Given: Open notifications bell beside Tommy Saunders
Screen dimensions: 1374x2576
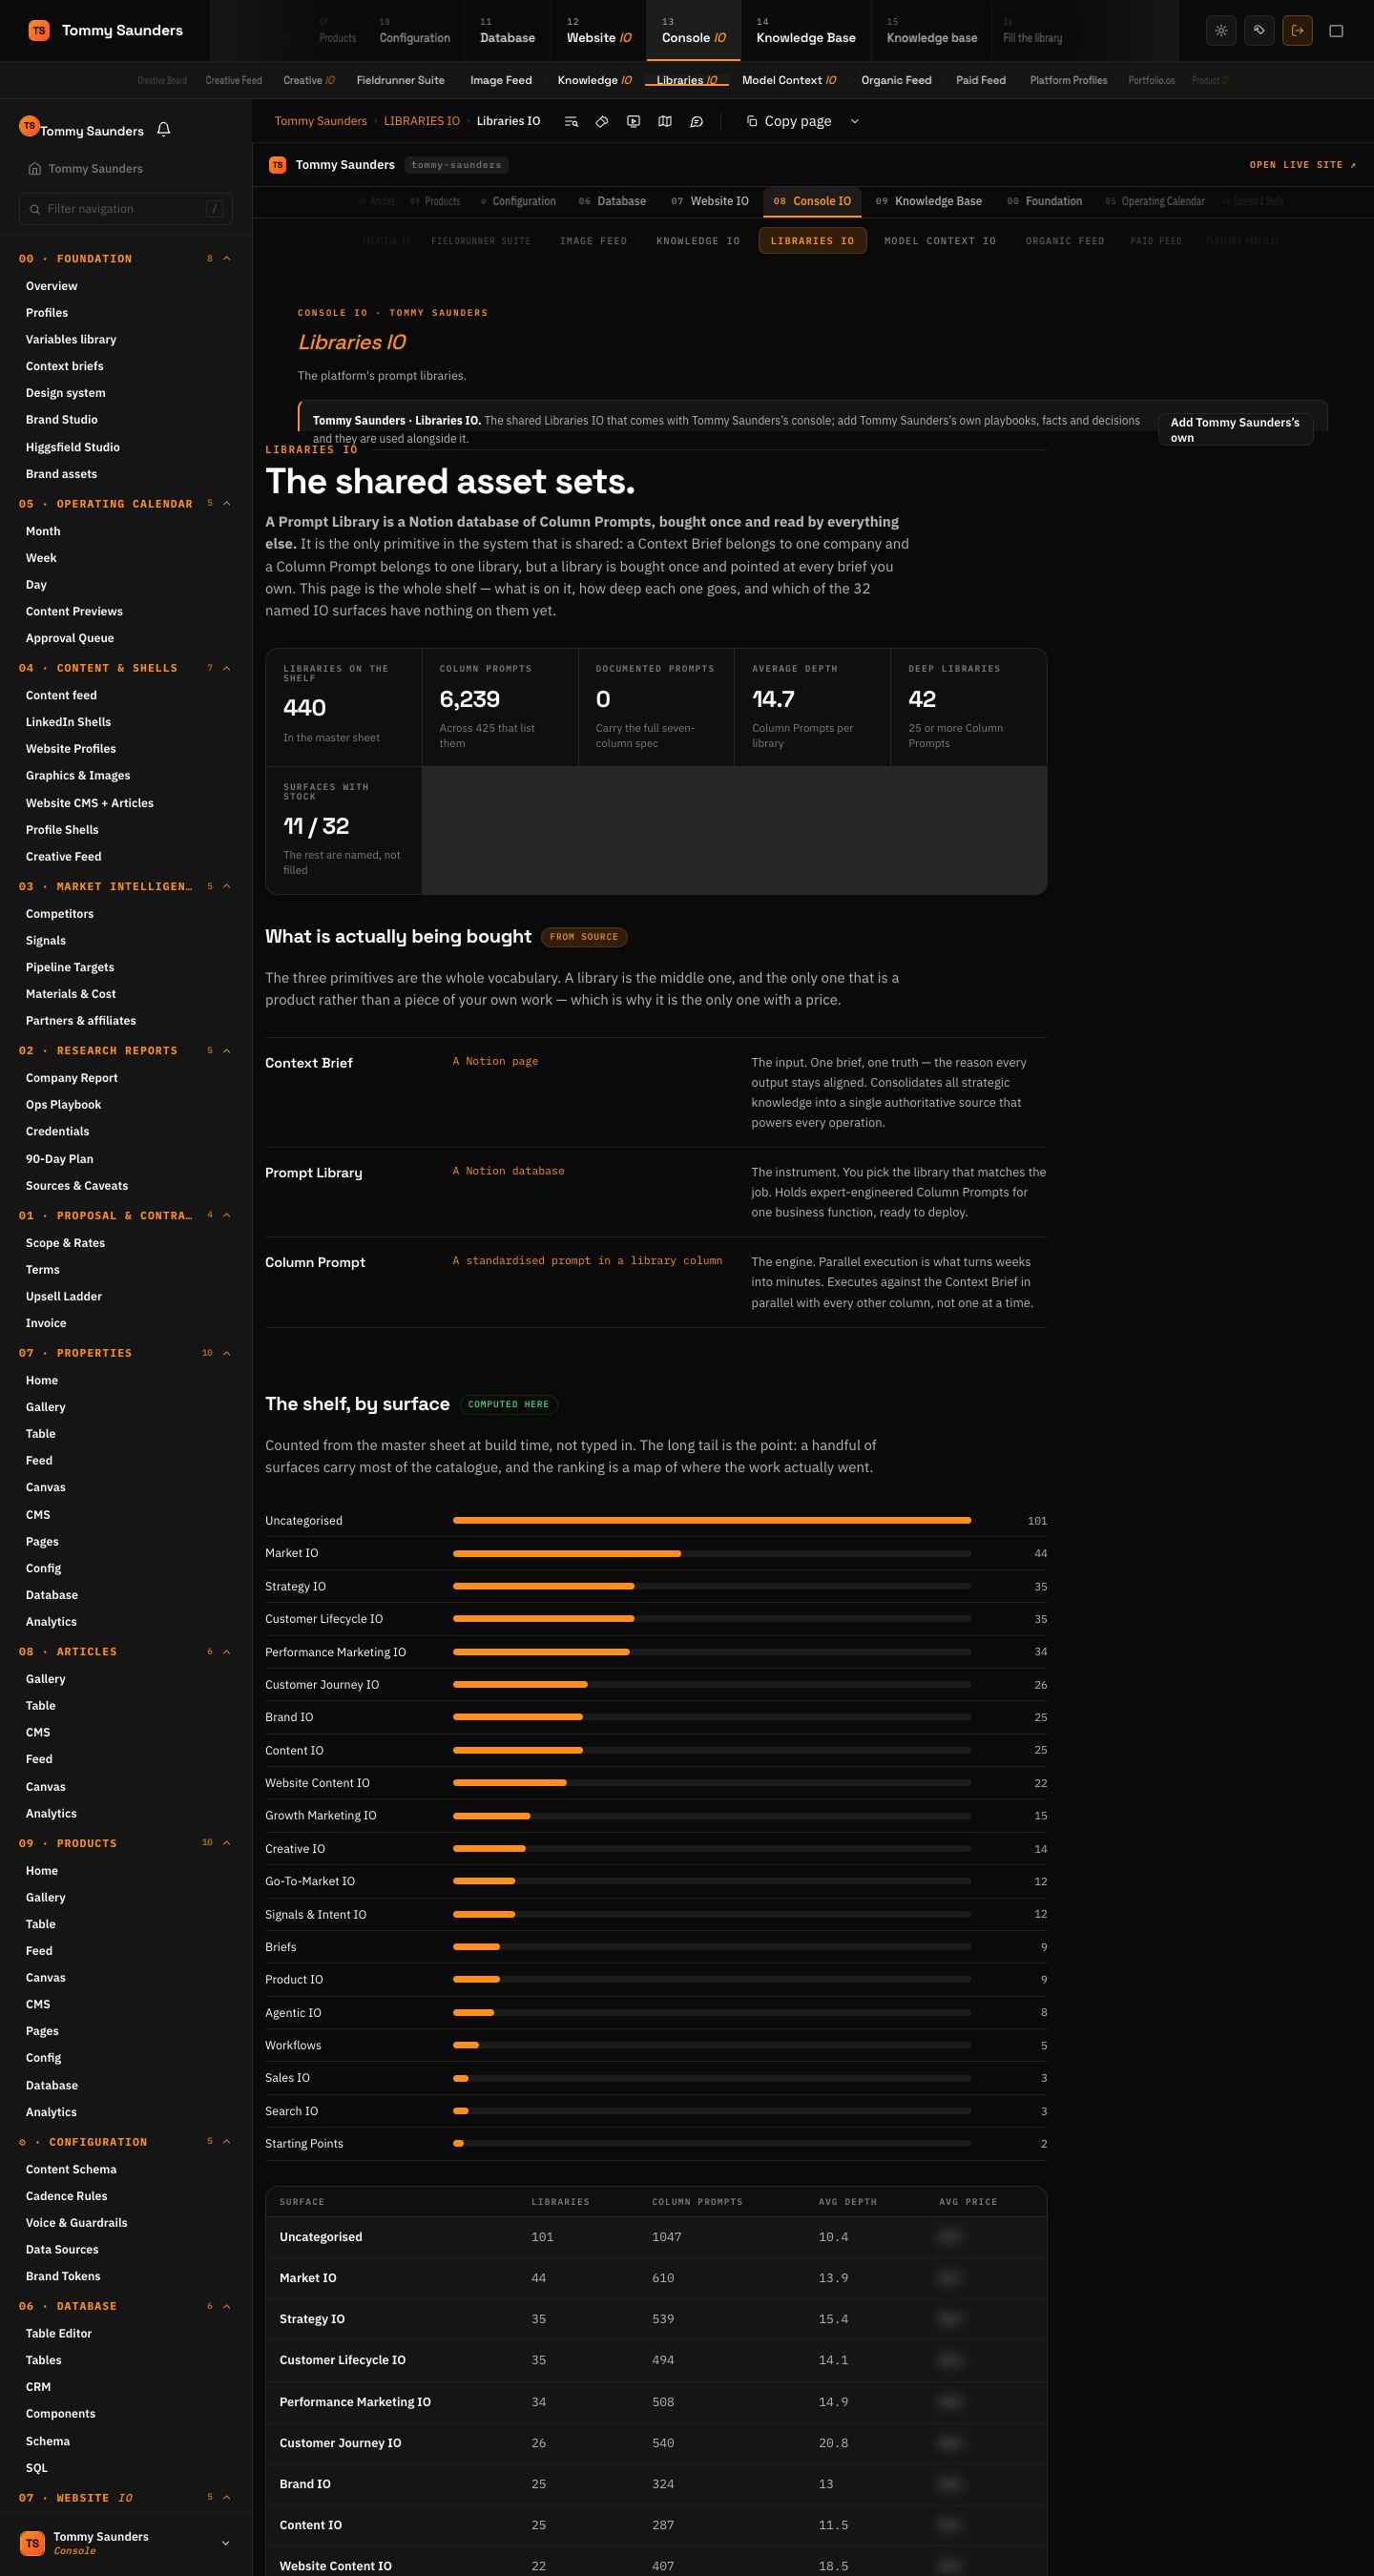Looking at the screenshot, I should (x=164, y=130).
